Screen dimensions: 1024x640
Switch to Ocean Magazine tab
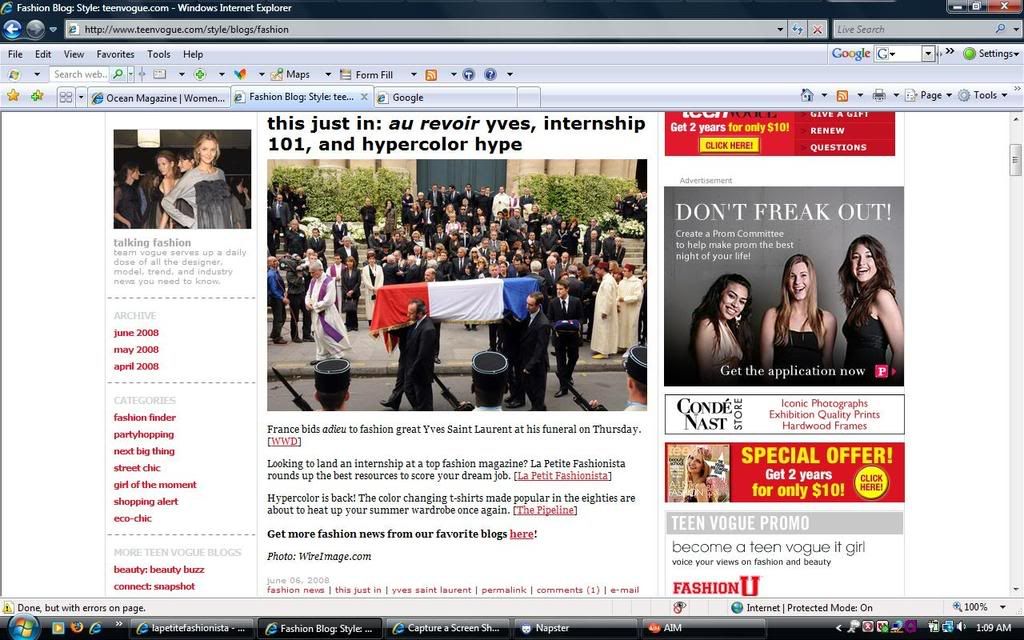(159, 98)
